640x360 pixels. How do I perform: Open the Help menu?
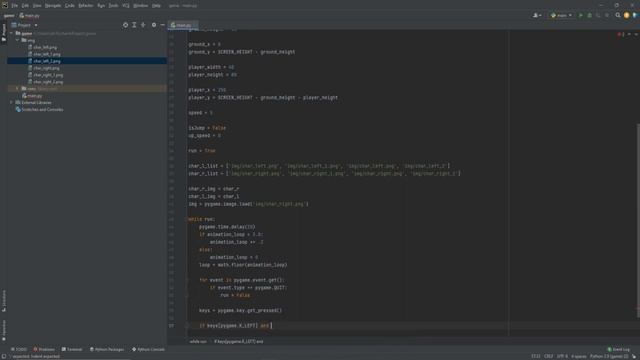(x=156, y=6)
